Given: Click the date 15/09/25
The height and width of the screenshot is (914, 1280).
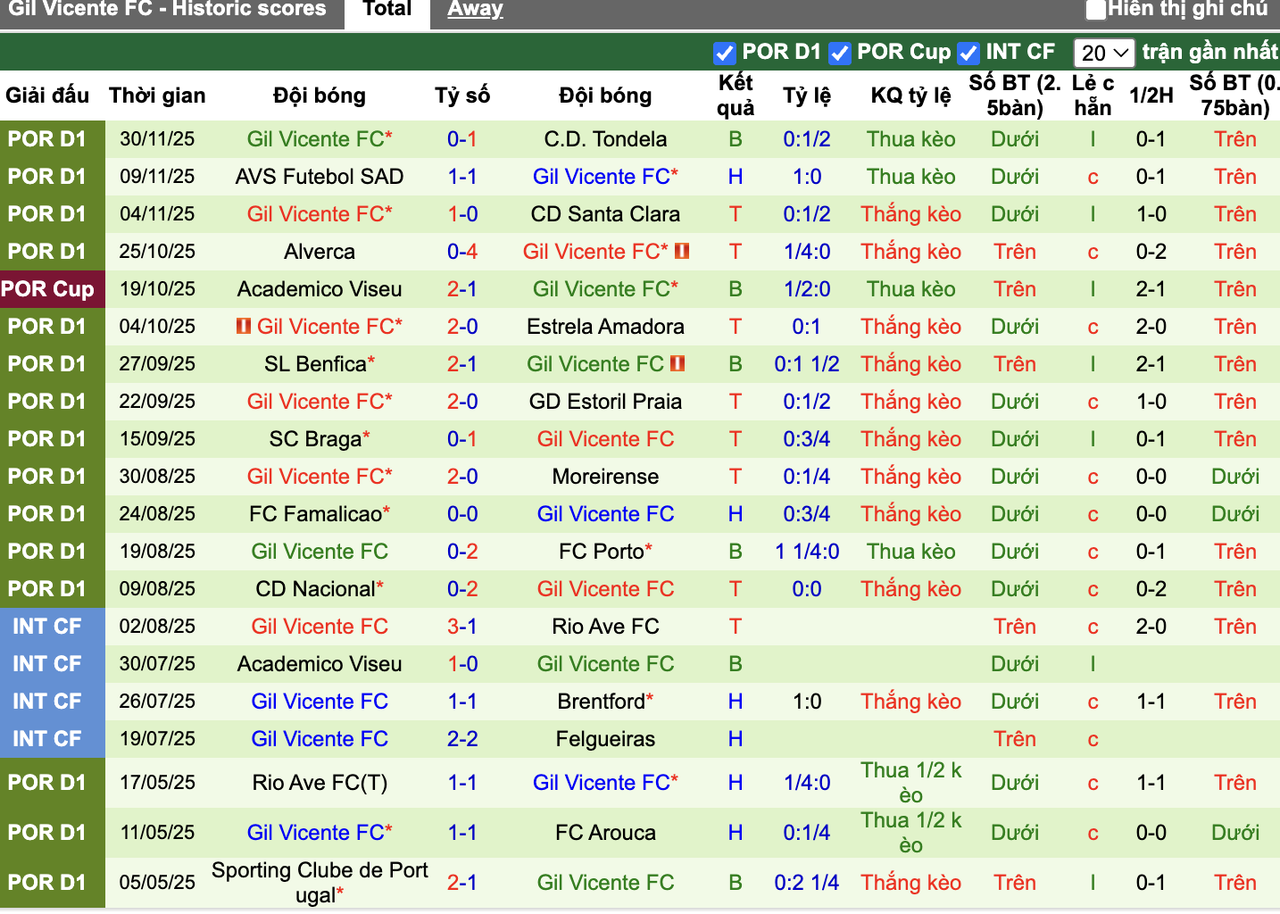Looking at the screenshot, I should [157, 439].
